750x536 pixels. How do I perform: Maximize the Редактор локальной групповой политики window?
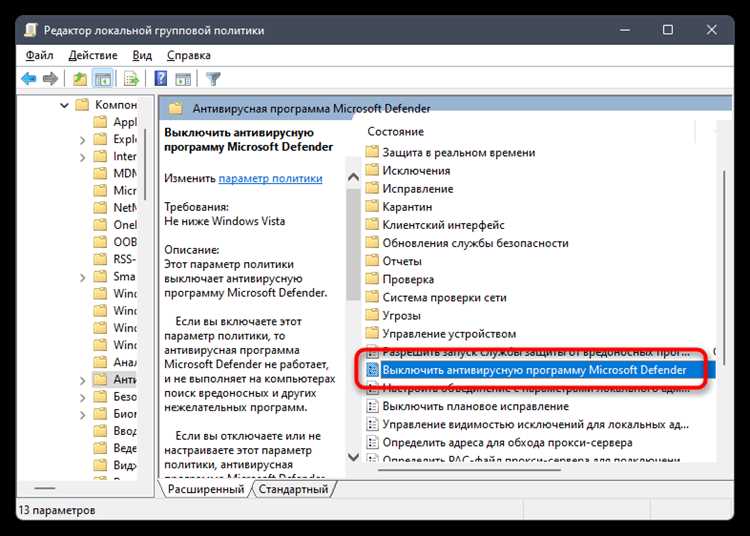pos(668,30)
